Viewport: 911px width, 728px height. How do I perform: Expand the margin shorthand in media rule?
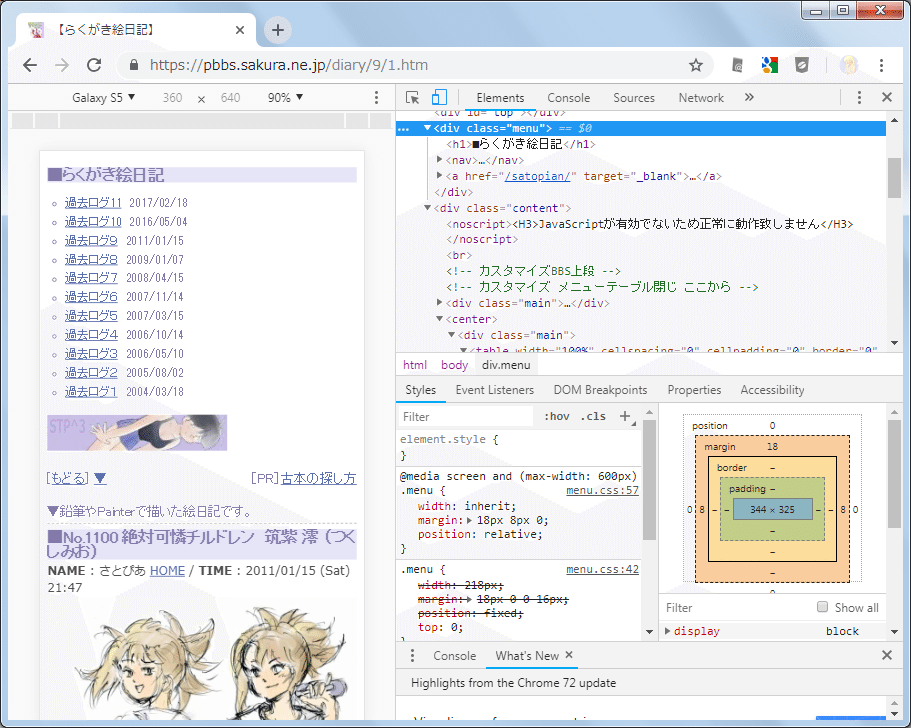coord(469,520)
